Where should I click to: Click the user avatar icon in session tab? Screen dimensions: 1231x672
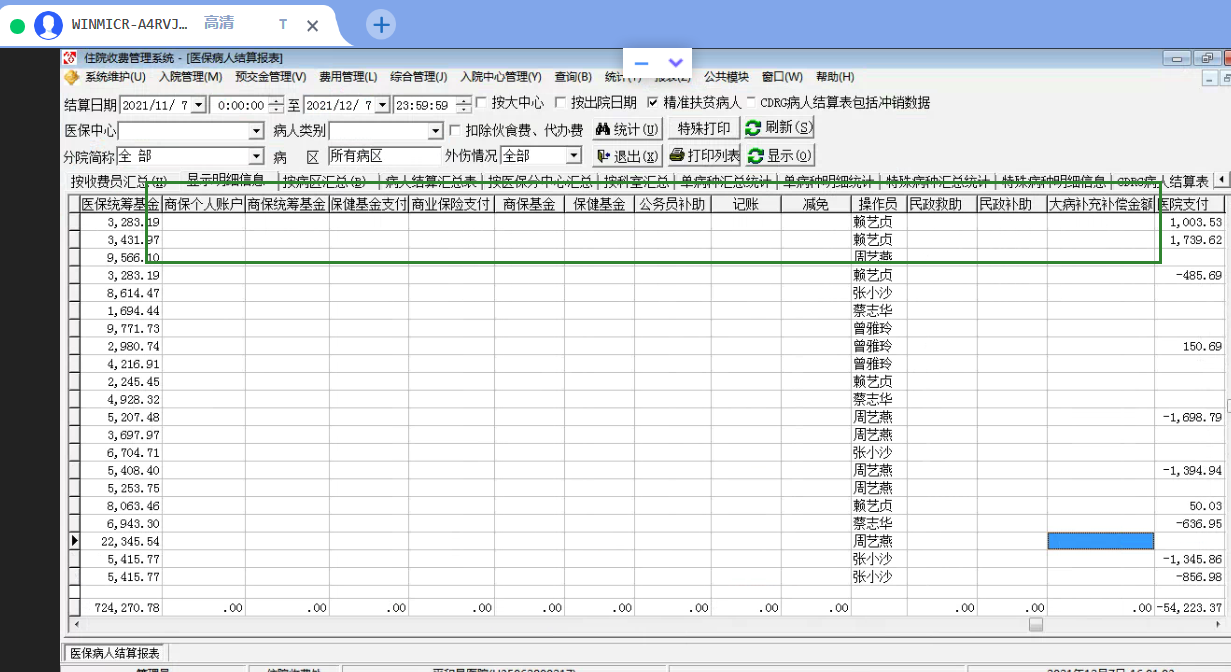(x=48, y=25)
